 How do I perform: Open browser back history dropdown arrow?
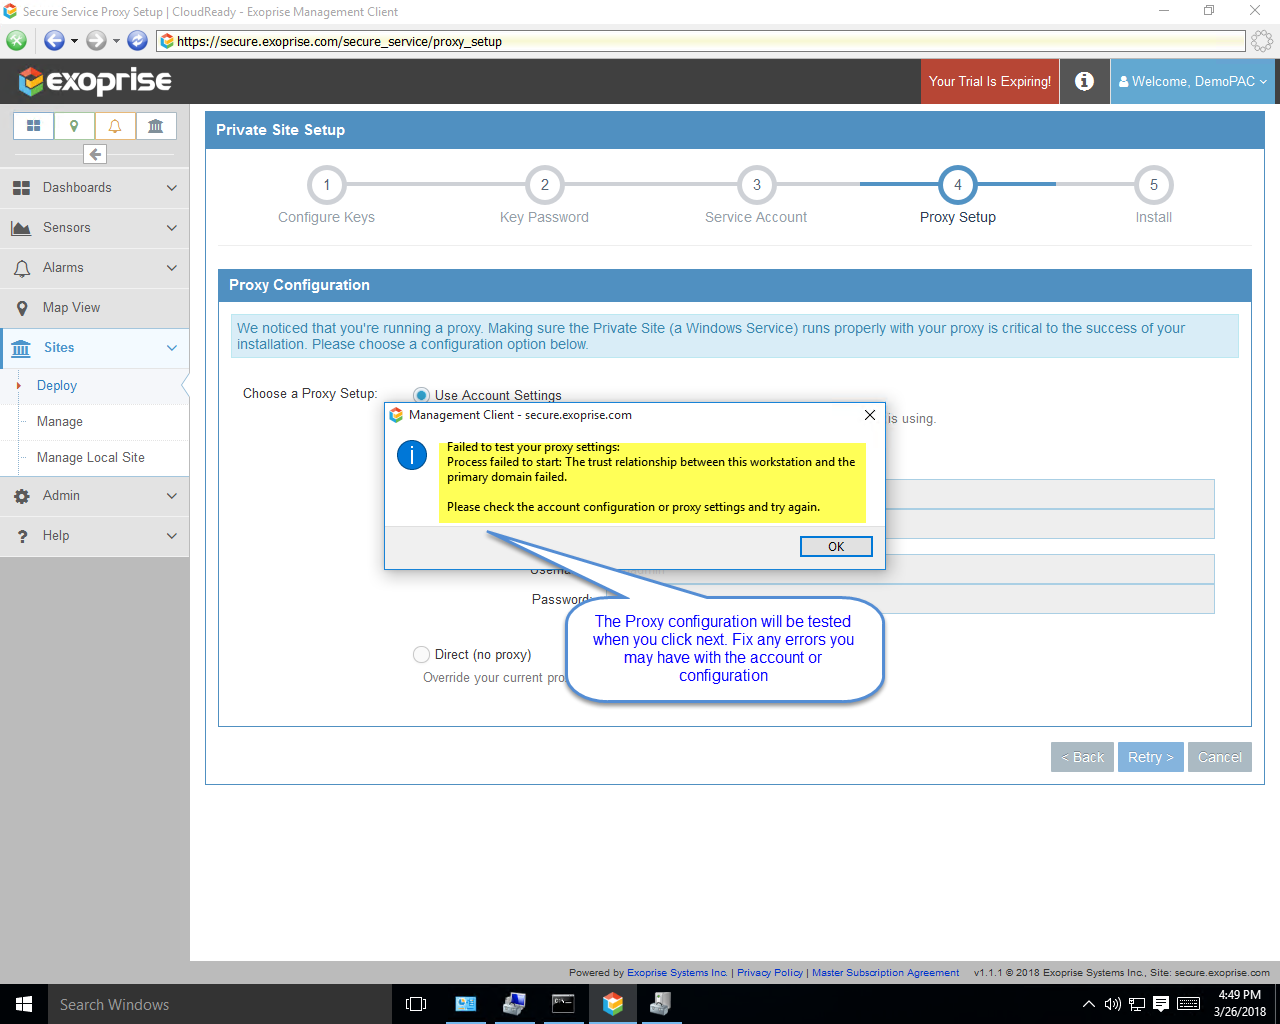pos(74,41)
